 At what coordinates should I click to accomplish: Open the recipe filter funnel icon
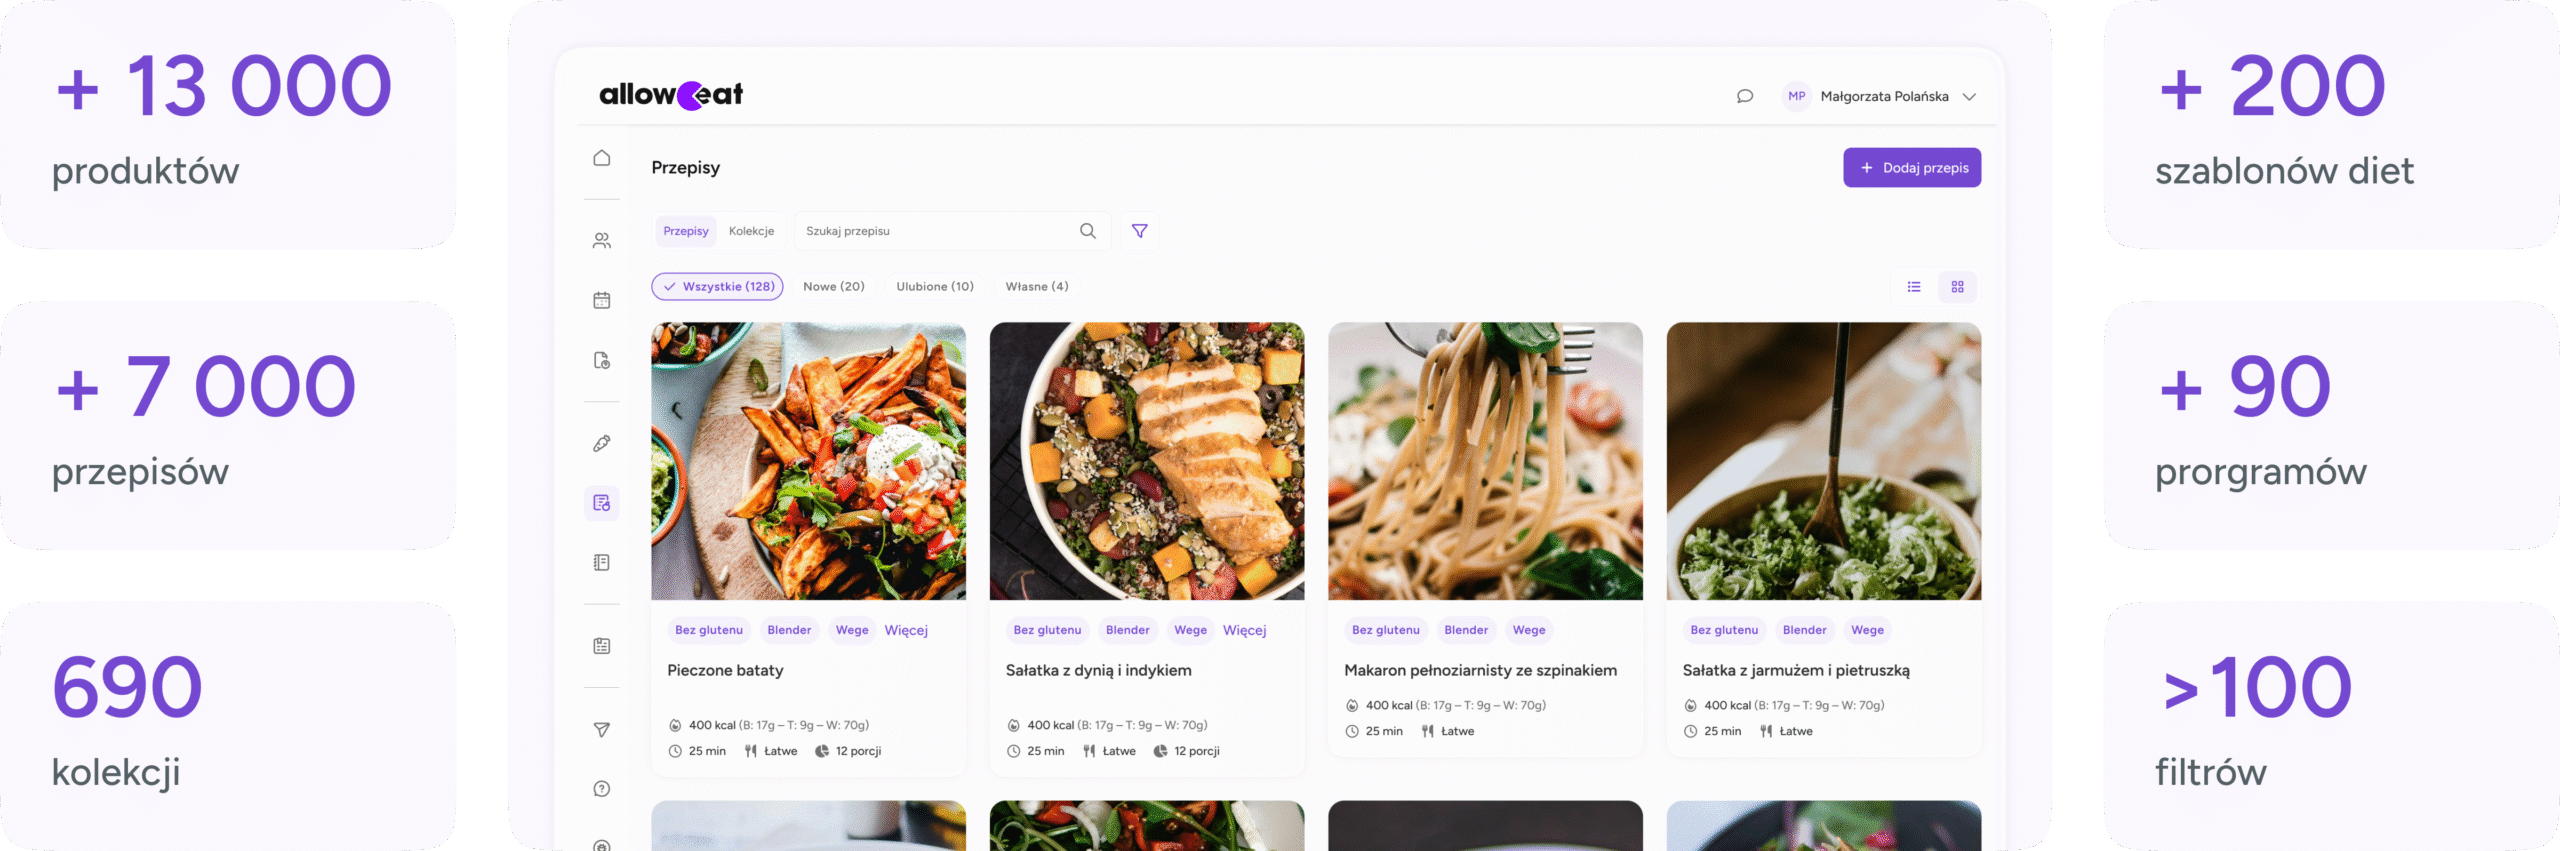[1139, 231]
